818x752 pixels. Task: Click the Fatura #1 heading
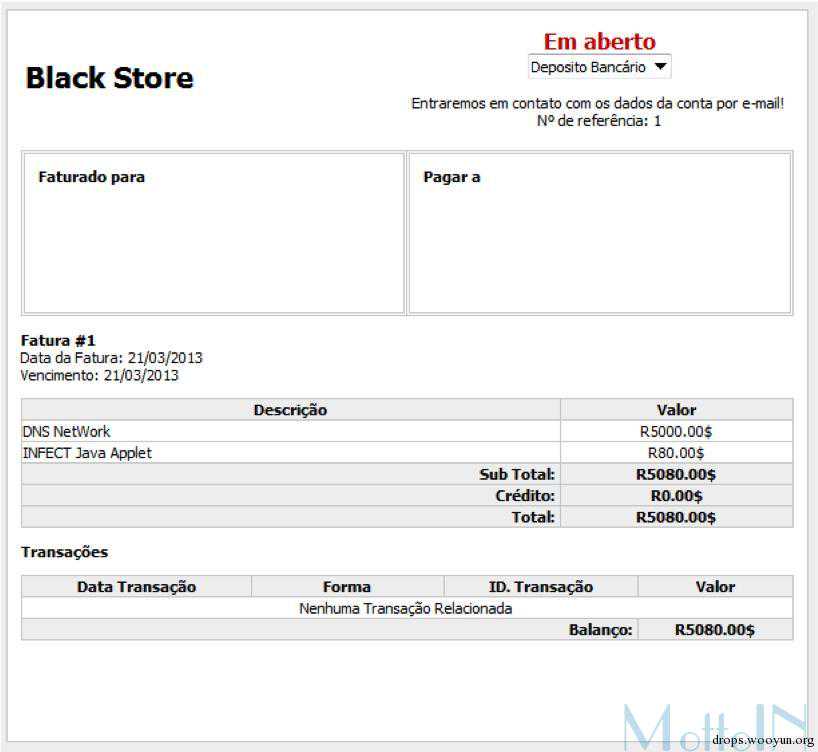coord(58,341)
